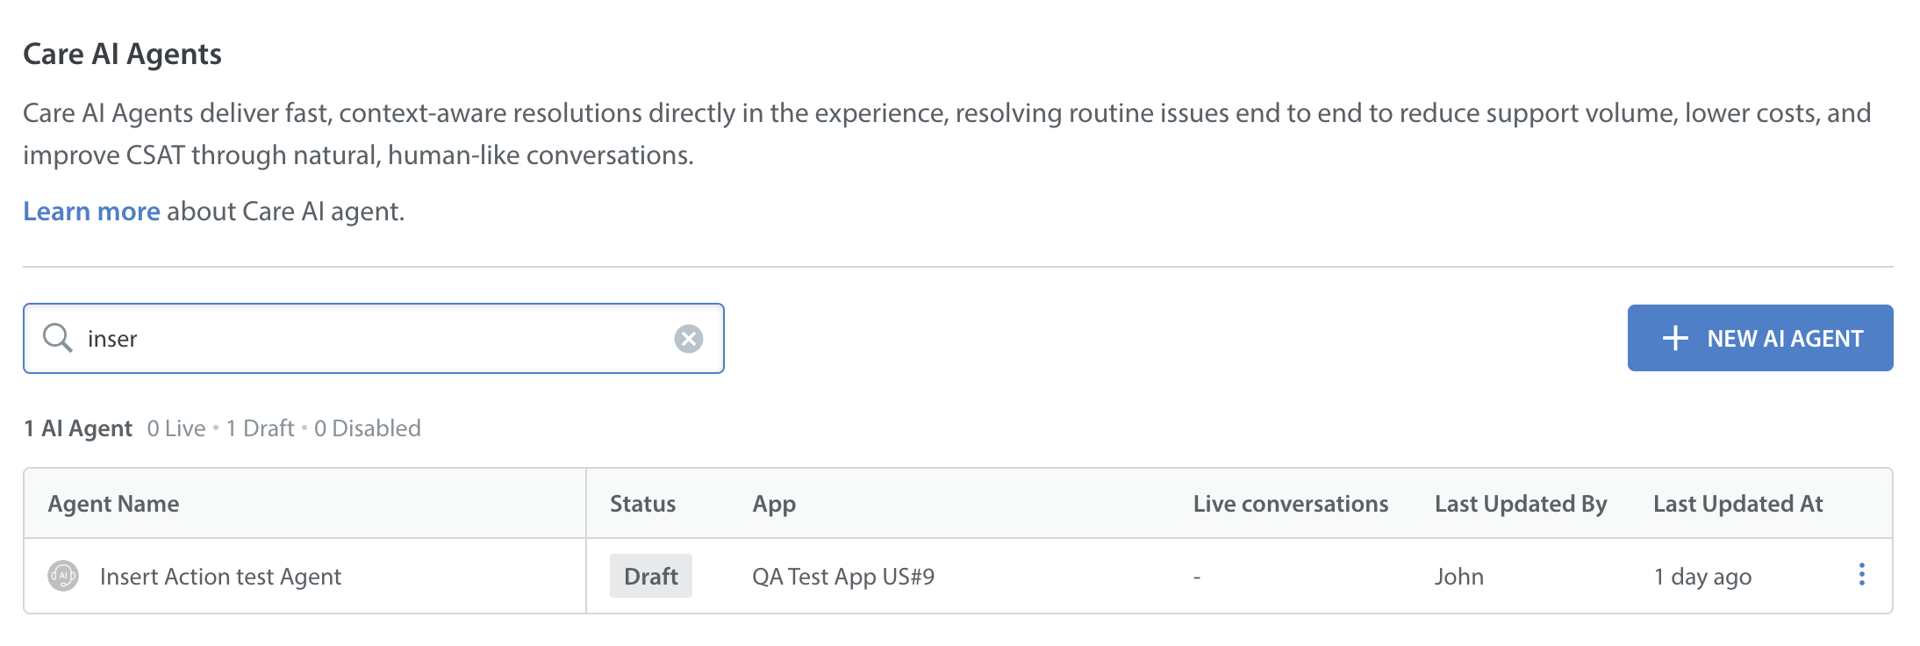Create a new AI agent
The width and height of the screenshot is (1920, 646).
point(1759,338)
